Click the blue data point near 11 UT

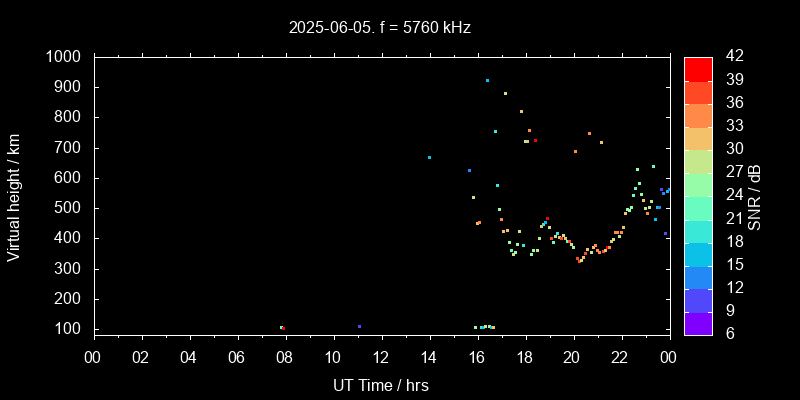359,326
